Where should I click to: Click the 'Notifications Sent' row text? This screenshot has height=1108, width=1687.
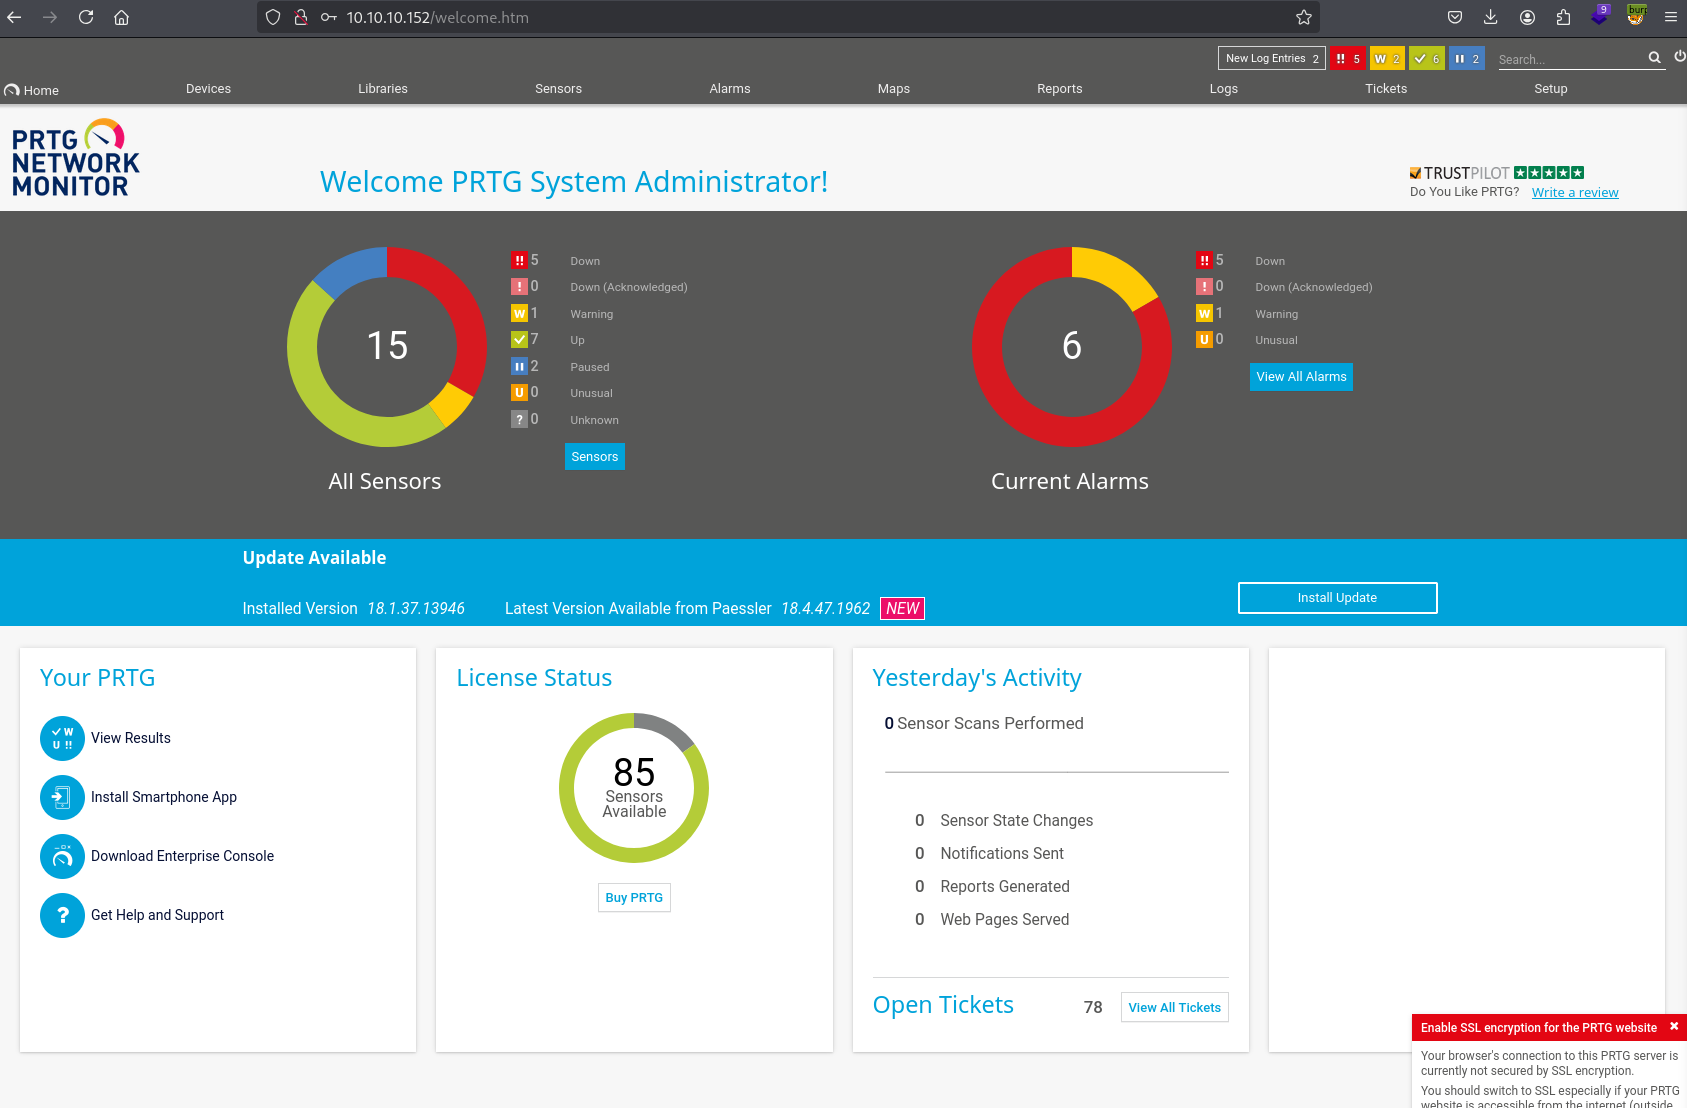(1002, 853)
